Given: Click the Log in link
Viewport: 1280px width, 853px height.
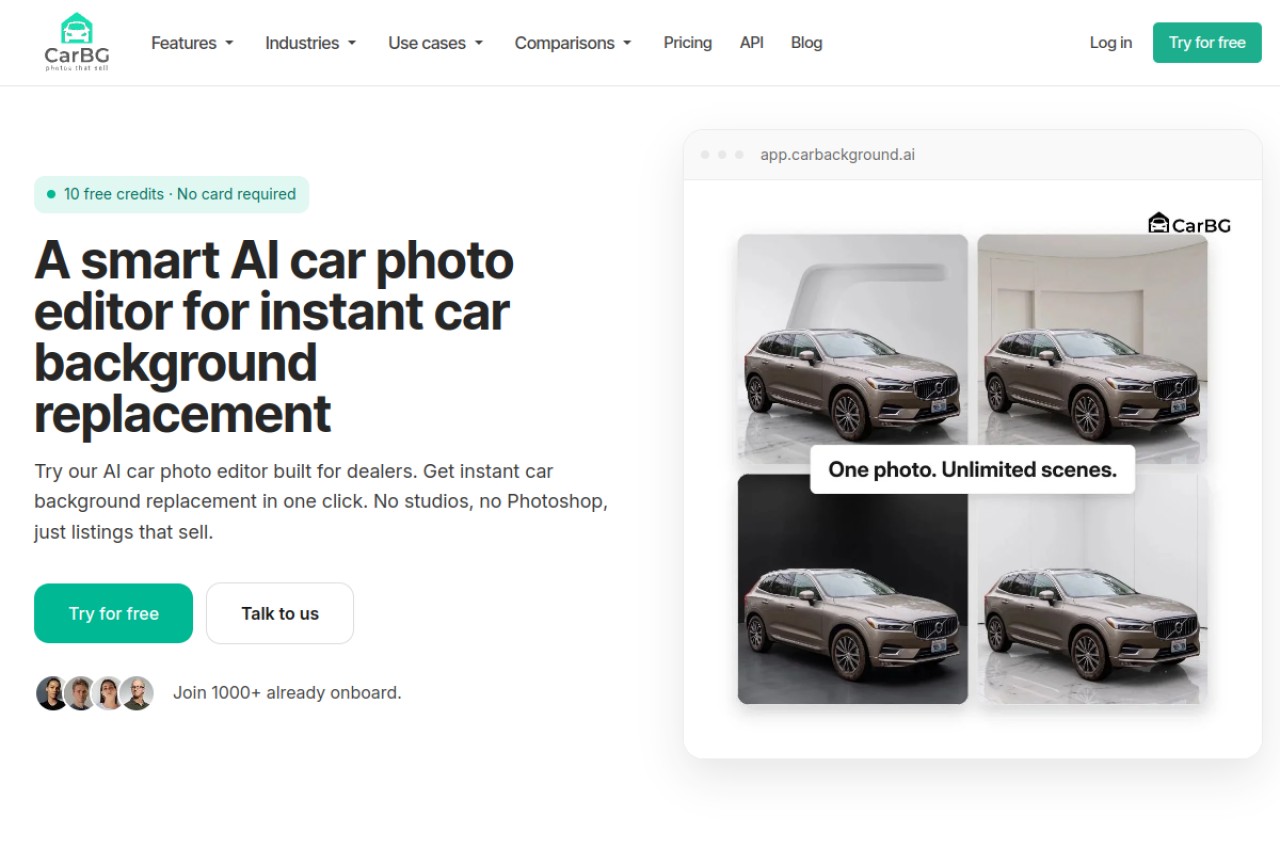Looking at the screenshot, I should tap(1111, 43).
